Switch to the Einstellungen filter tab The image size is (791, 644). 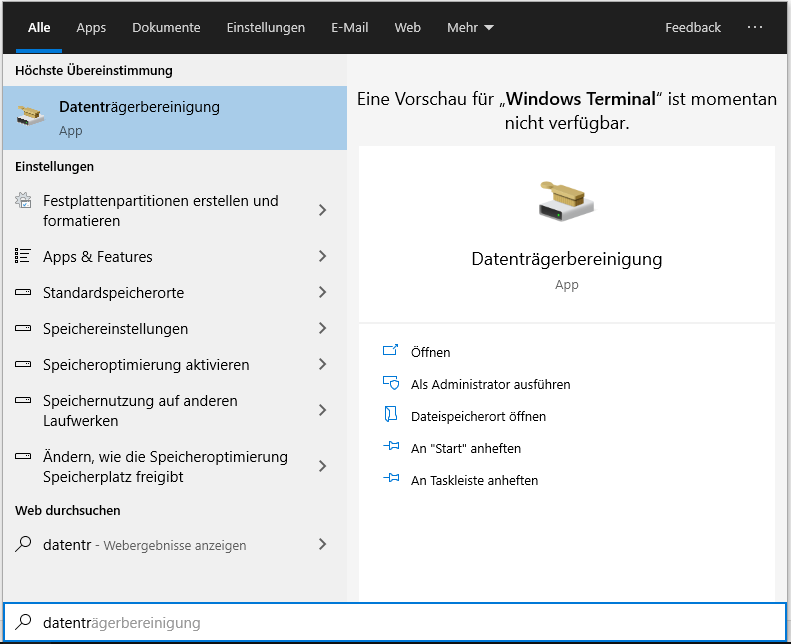pyautogui.click(x=265, y=27)
